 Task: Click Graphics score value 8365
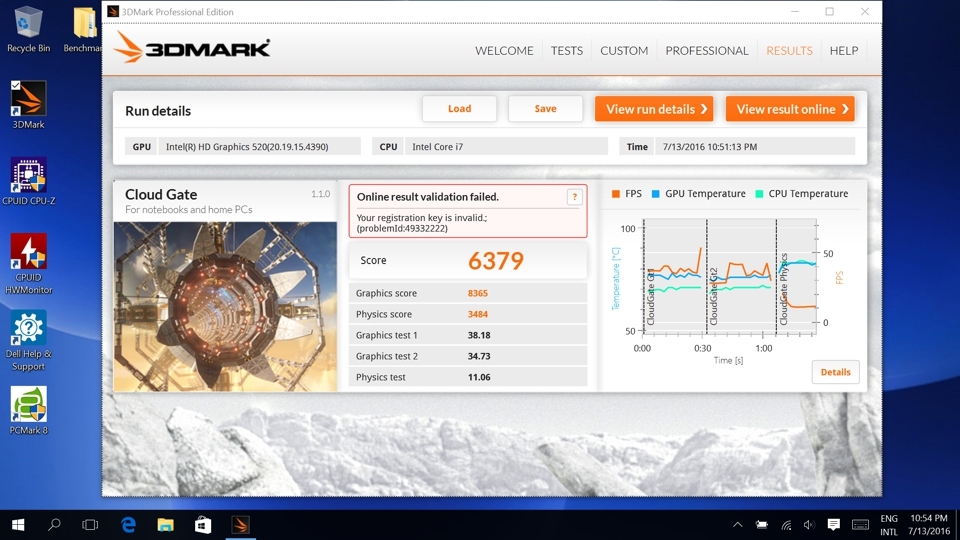pos(478,293)
